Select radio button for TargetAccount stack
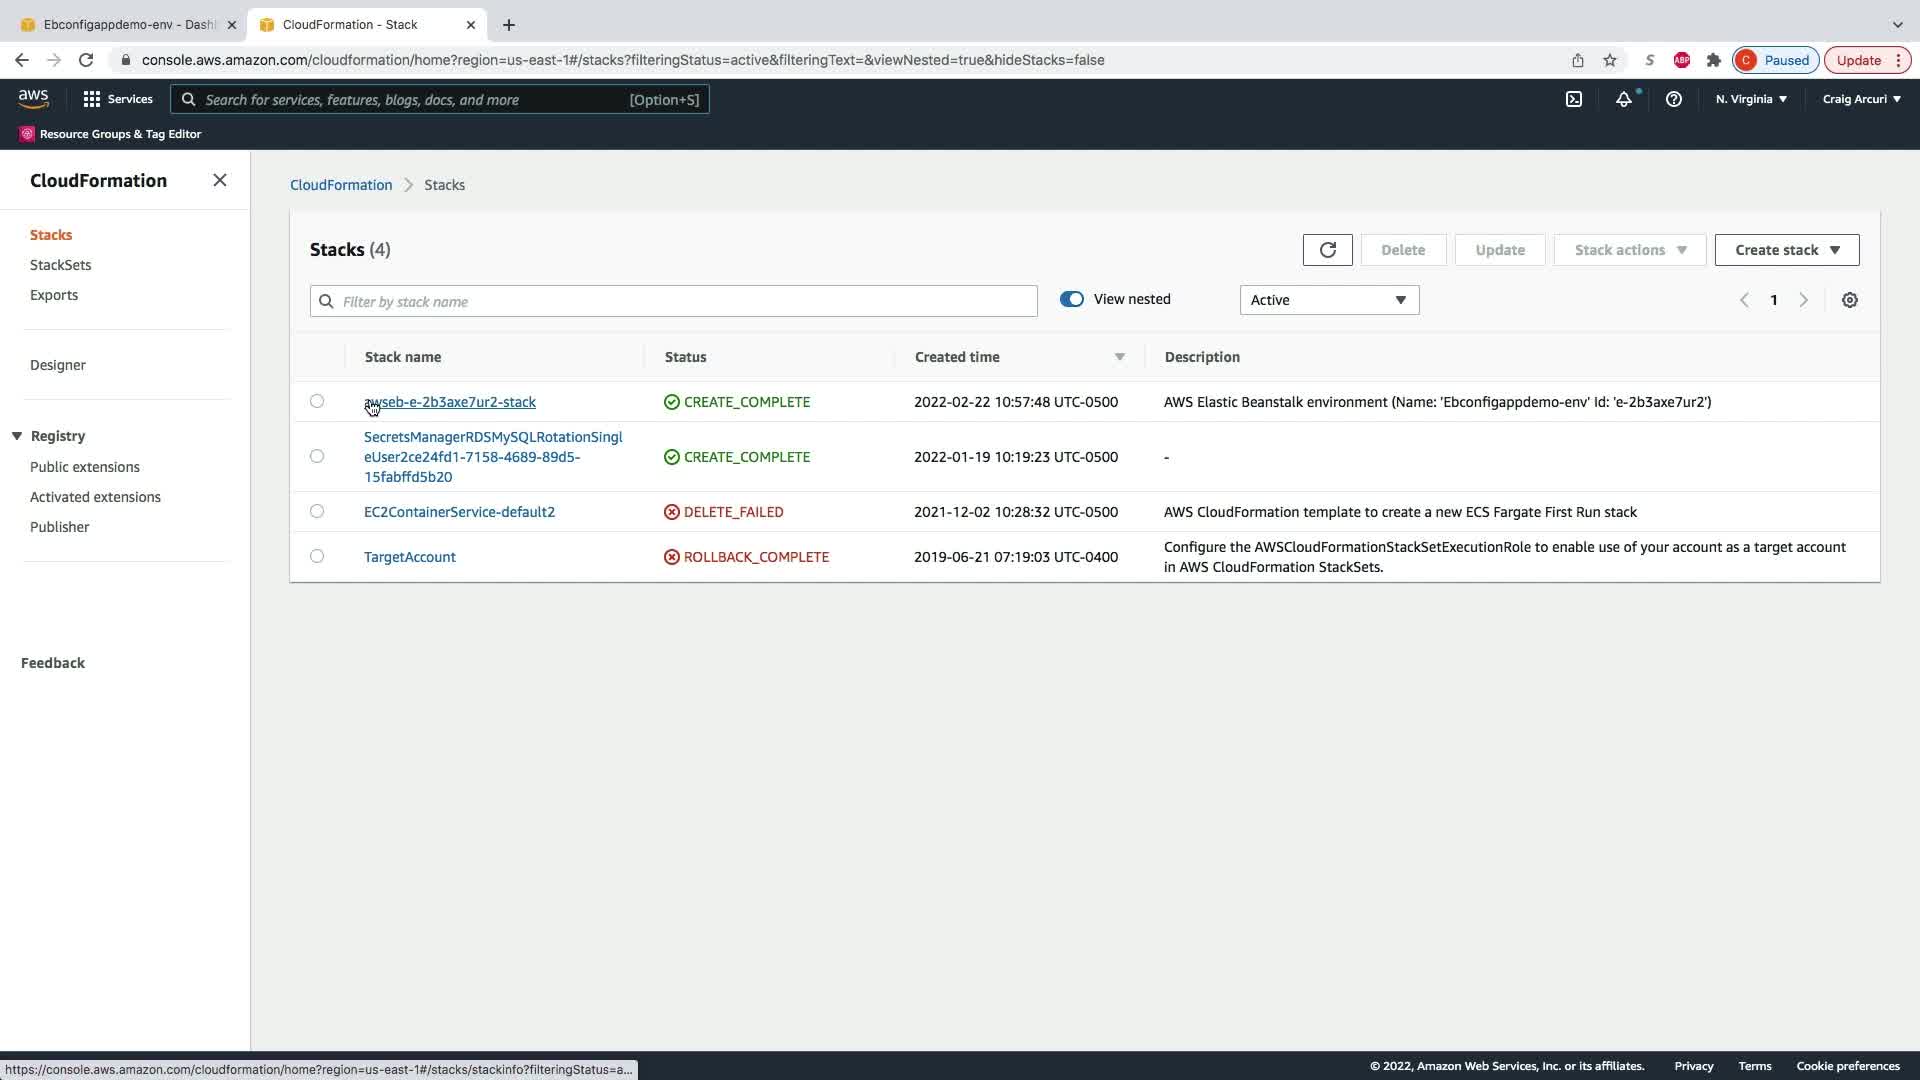This screenshot has width=1920, height=1080. 317,556
